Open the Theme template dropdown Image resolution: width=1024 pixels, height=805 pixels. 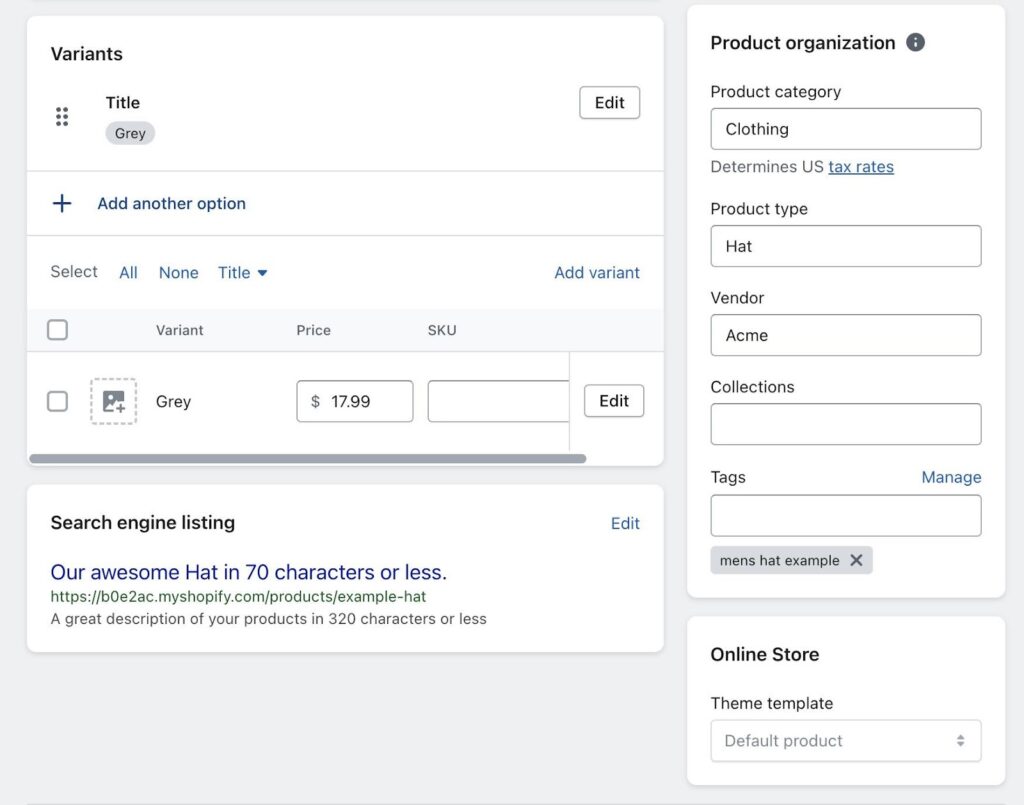click(845, 741)
